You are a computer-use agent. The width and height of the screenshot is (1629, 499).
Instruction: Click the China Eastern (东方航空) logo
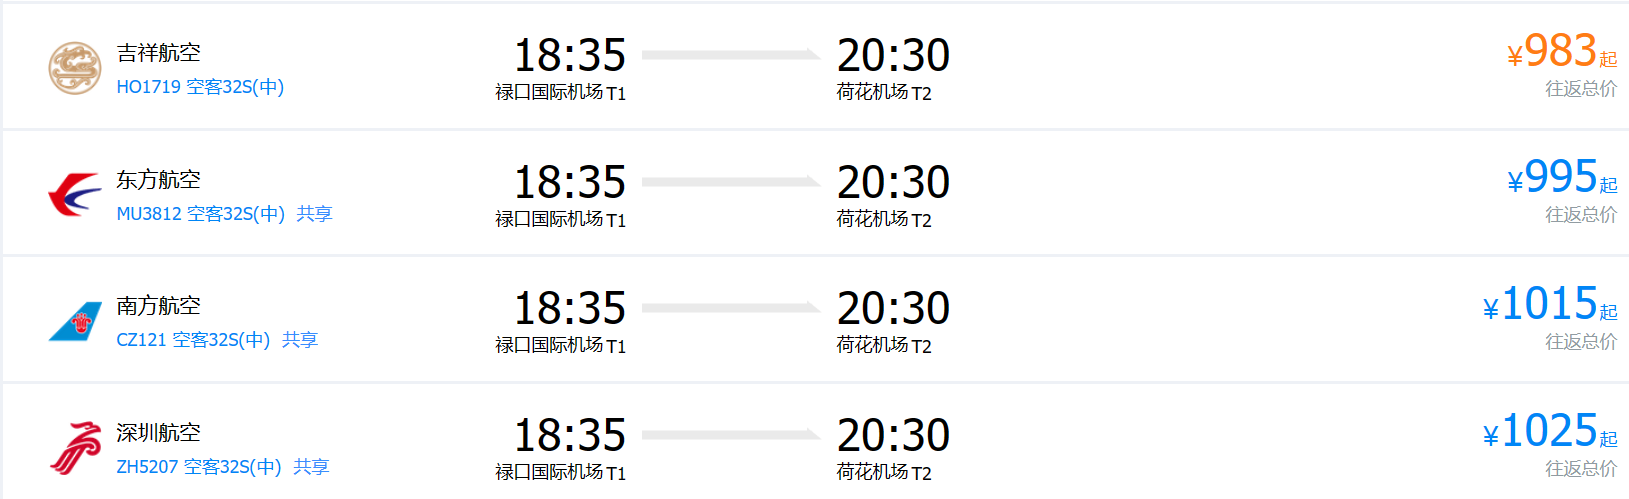pos(75,194)
